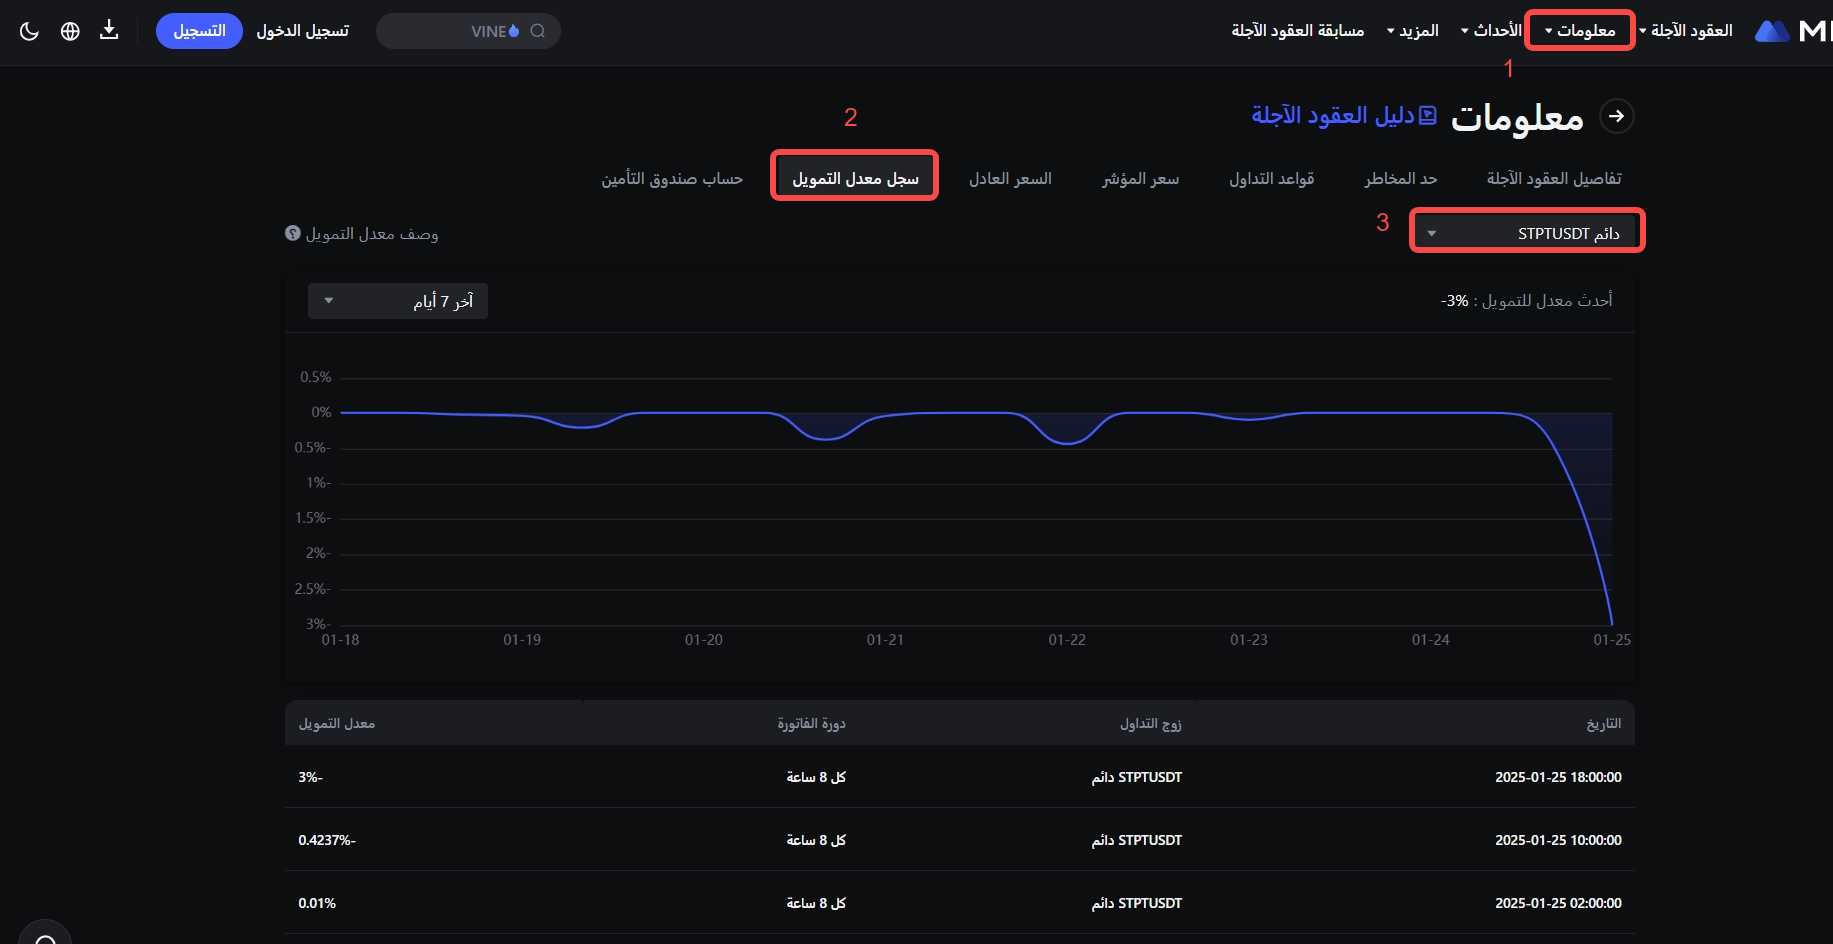Open language selector globe icon

pyautogui.click(x=70, y=31)
